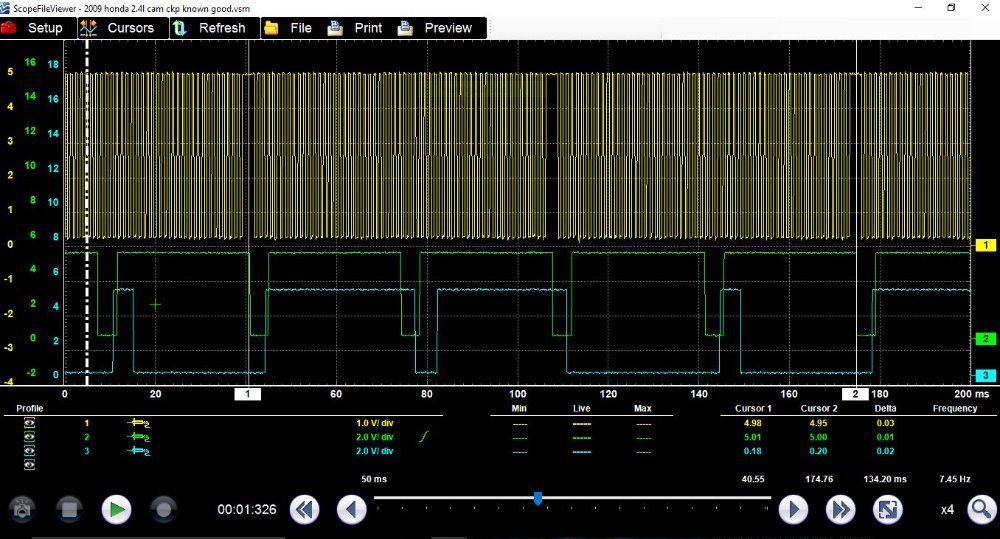Fast forward with the double-arrow button
1000x539 pixels.
[x=840, y=510]
